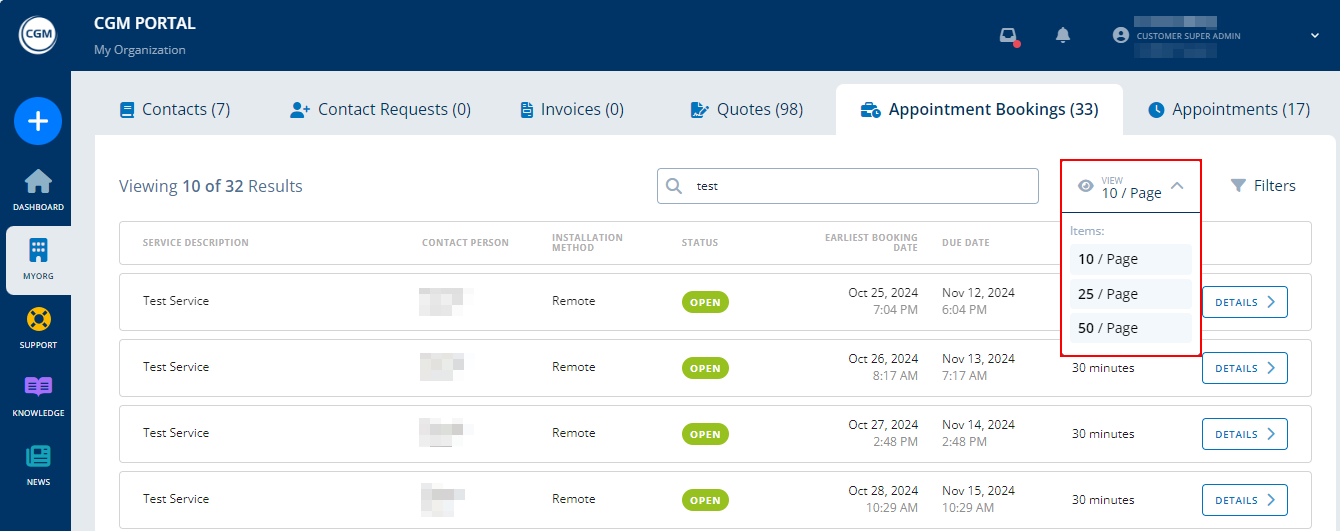The height and width of the screenshot is (531, 1340).
Task: Collapse the View 10 / Page dropdown
Action: point(1131,186)
